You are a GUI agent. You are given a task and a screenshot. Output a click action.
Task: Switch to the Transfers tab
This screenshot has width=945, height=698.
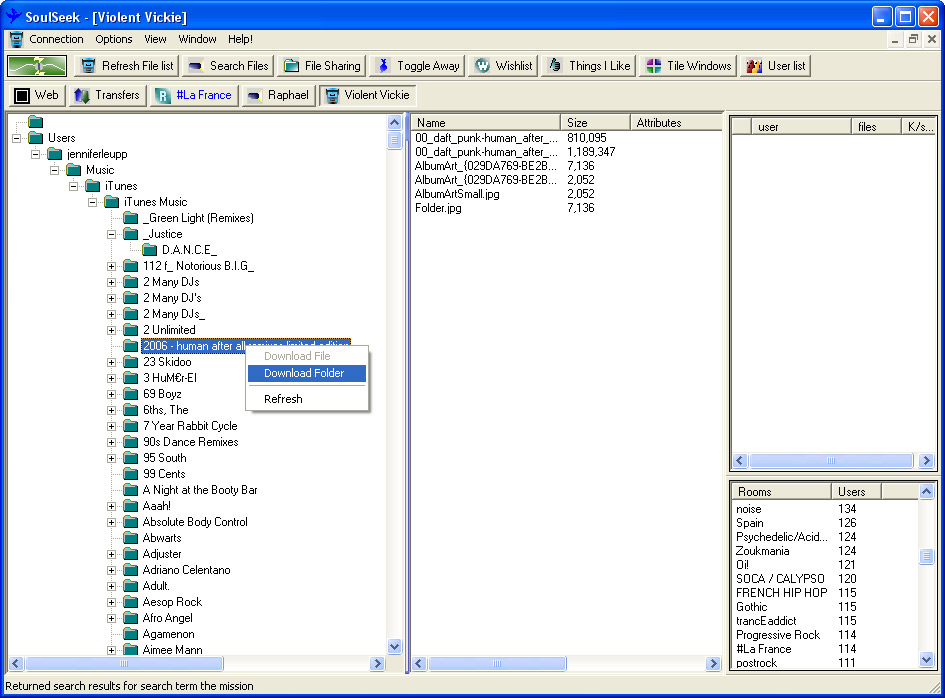[107, 95]
